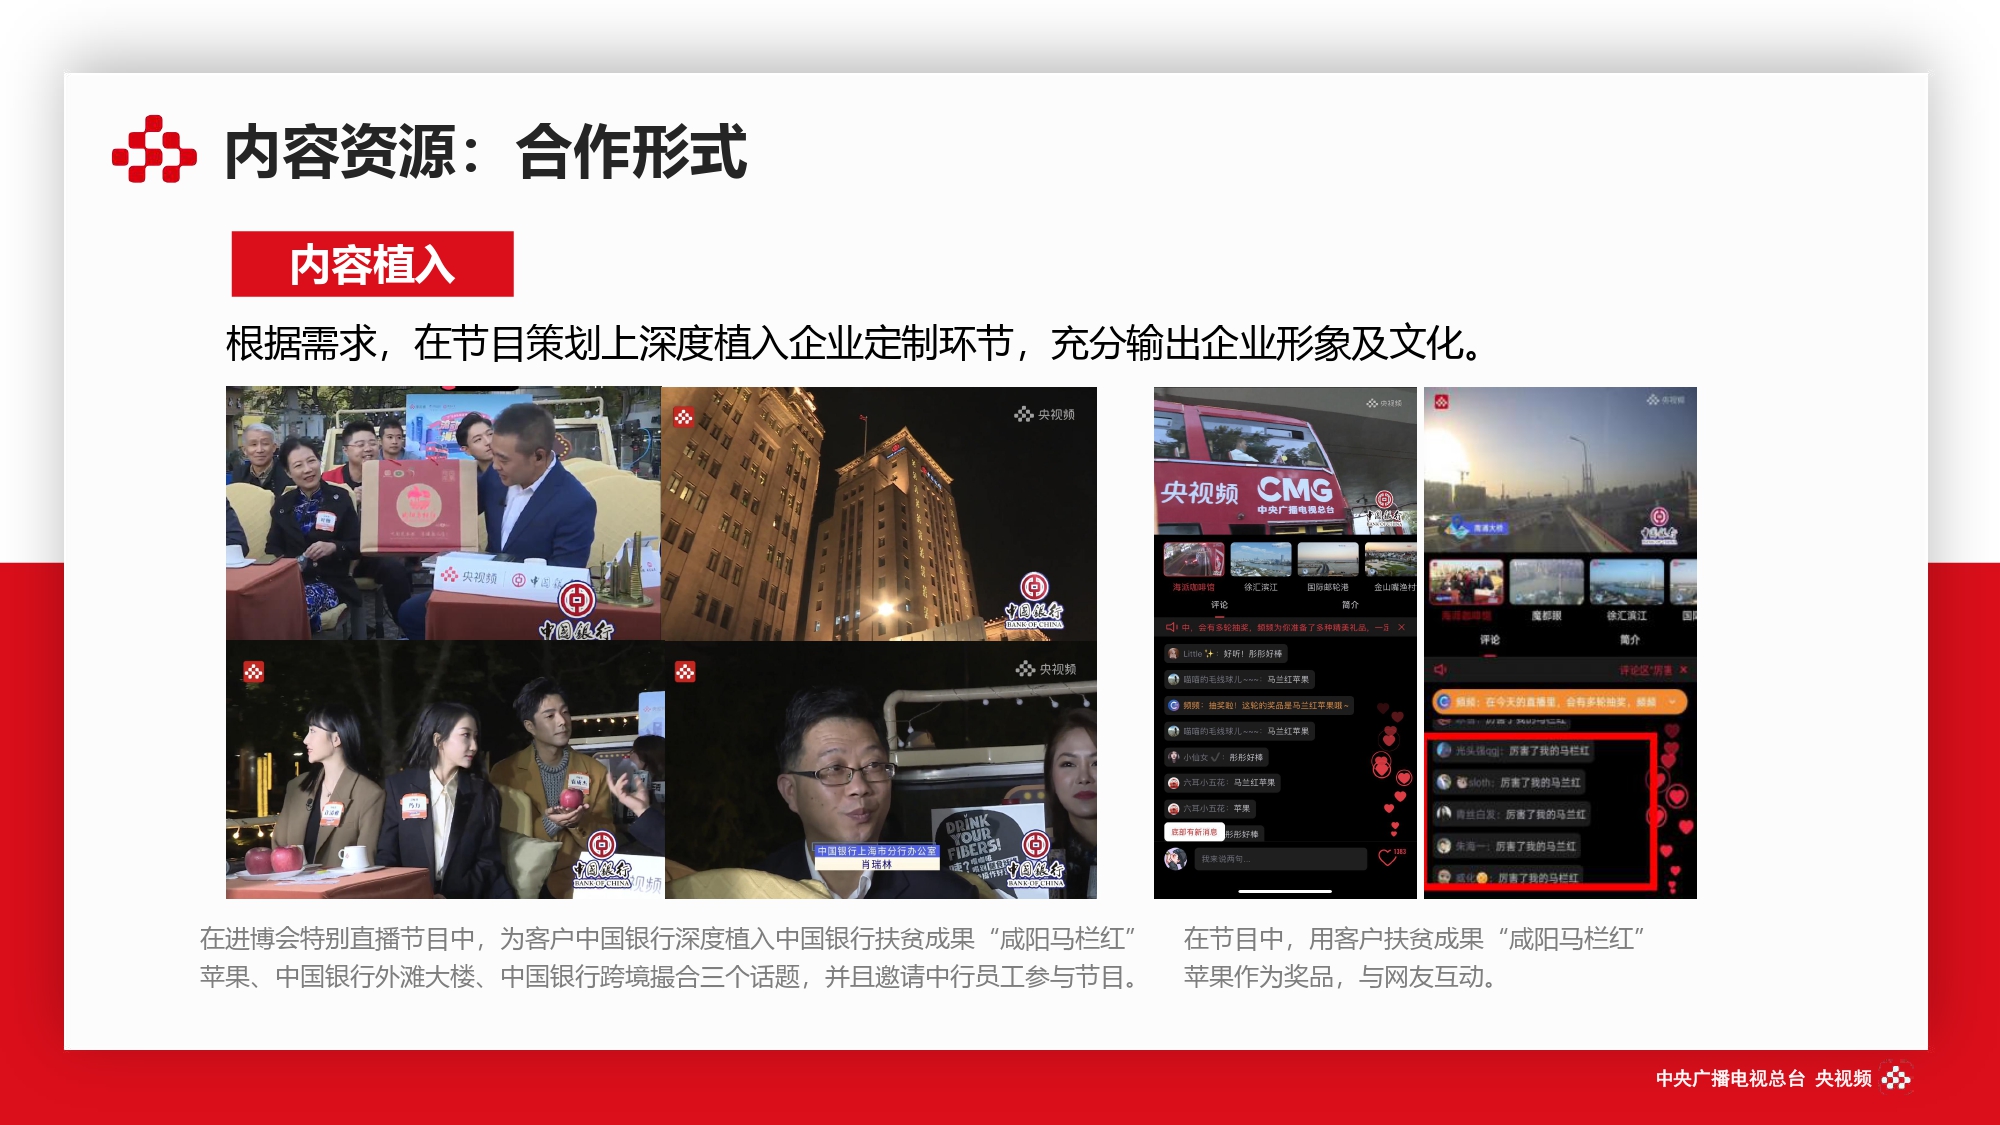Click the red dotted logo beside the slide title
The image size is (2000, 1125).
[x=154, y=149]
